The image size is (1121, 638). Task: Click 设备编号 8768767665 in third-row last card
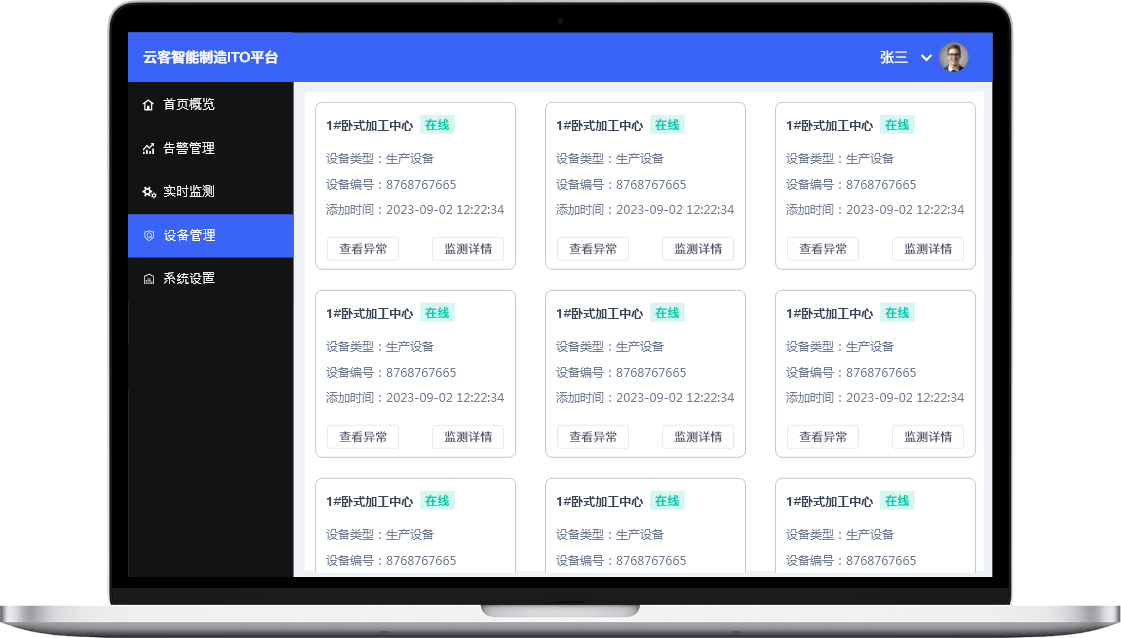click(x=851, y=561)
